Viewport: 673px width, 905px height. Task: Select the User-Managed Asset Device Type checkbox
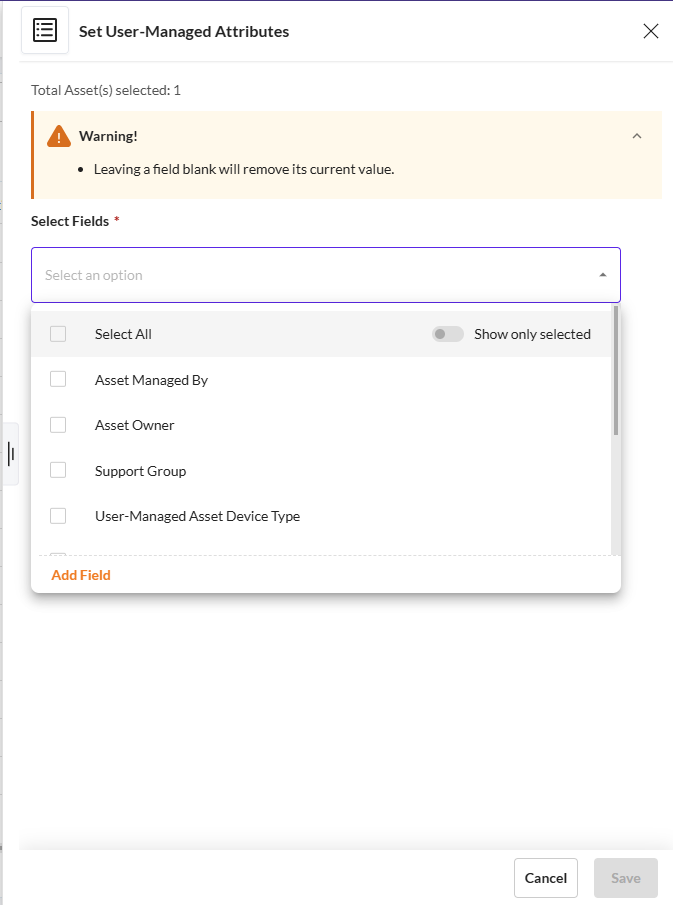pyautogui.click(x=58, y=515)
